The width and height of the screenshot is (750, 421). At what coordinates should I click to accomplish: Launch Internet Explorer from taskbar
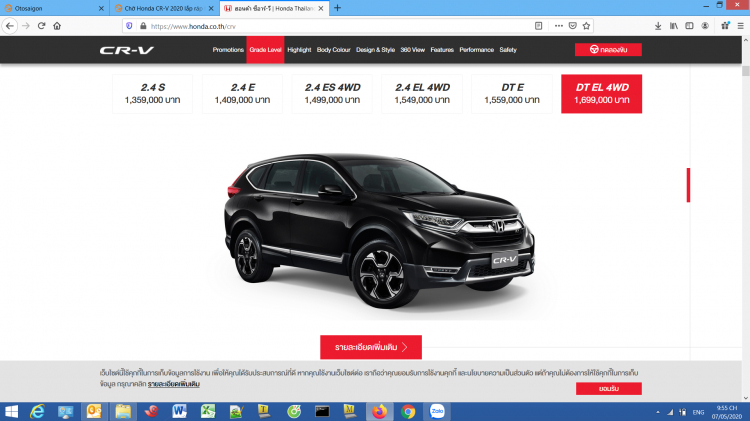tap(37, 411)
